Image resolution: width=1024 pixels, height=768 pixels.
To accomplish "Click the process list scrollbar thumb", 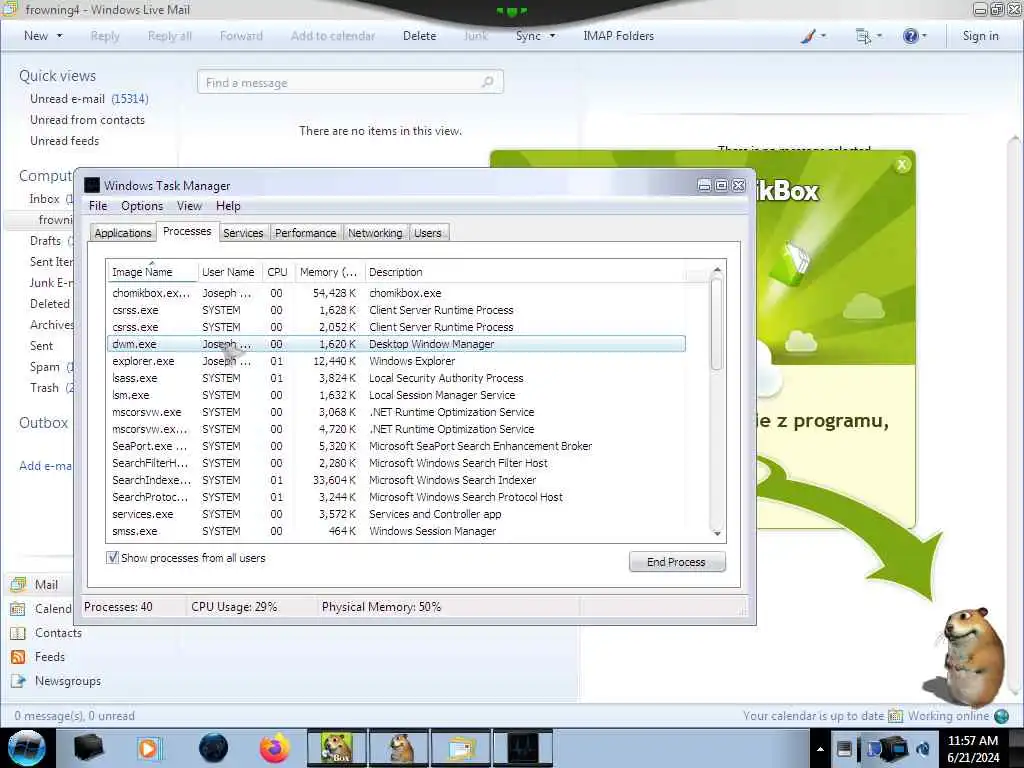I will click(x=716, y=324).
